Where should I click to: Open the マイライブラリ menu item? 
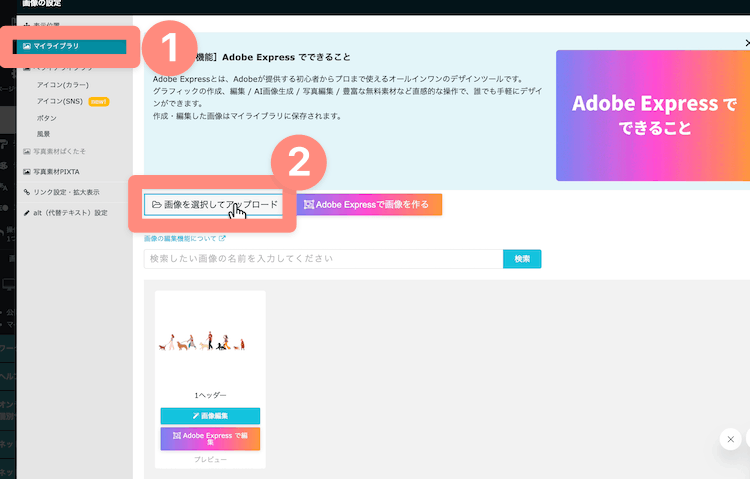click(71, 46)
